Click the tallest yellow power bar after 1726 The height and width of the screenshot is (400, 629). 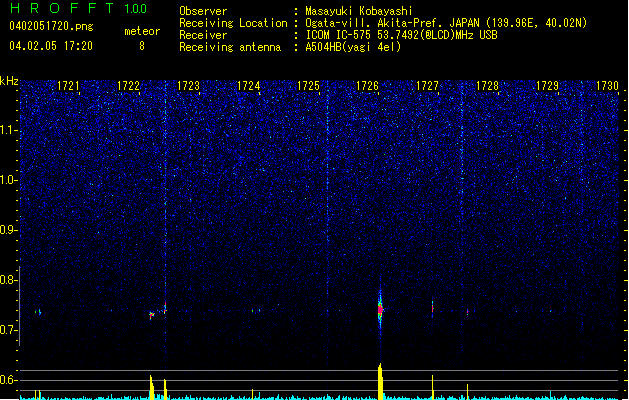click(x=380, y=382)
